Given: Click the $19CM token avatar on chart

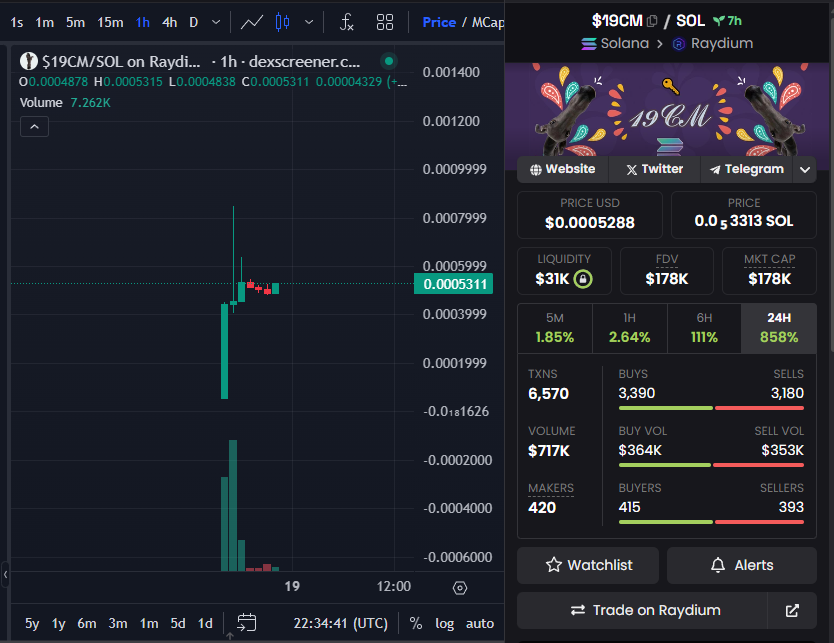Looking at the screenshot, I should pos(29,61).
